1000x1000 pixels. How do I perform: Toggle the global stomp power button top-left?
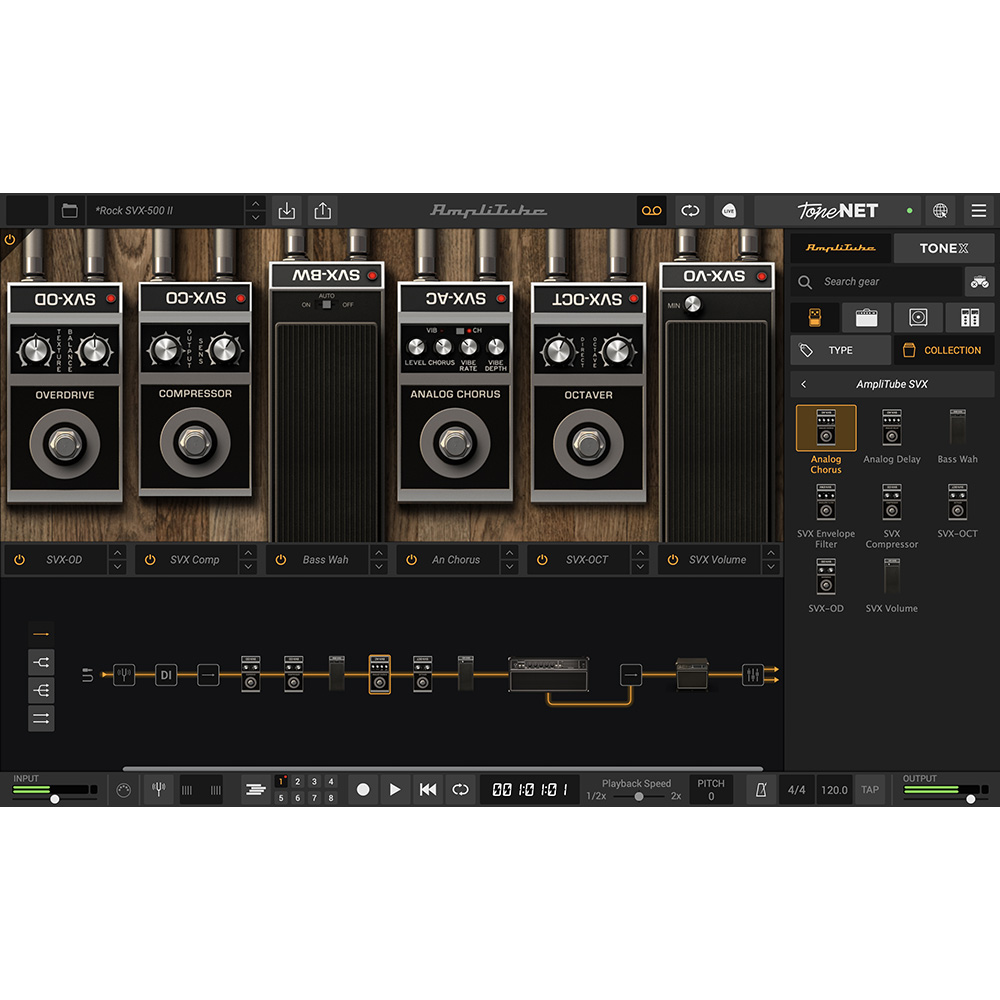(x=10, y=240)
